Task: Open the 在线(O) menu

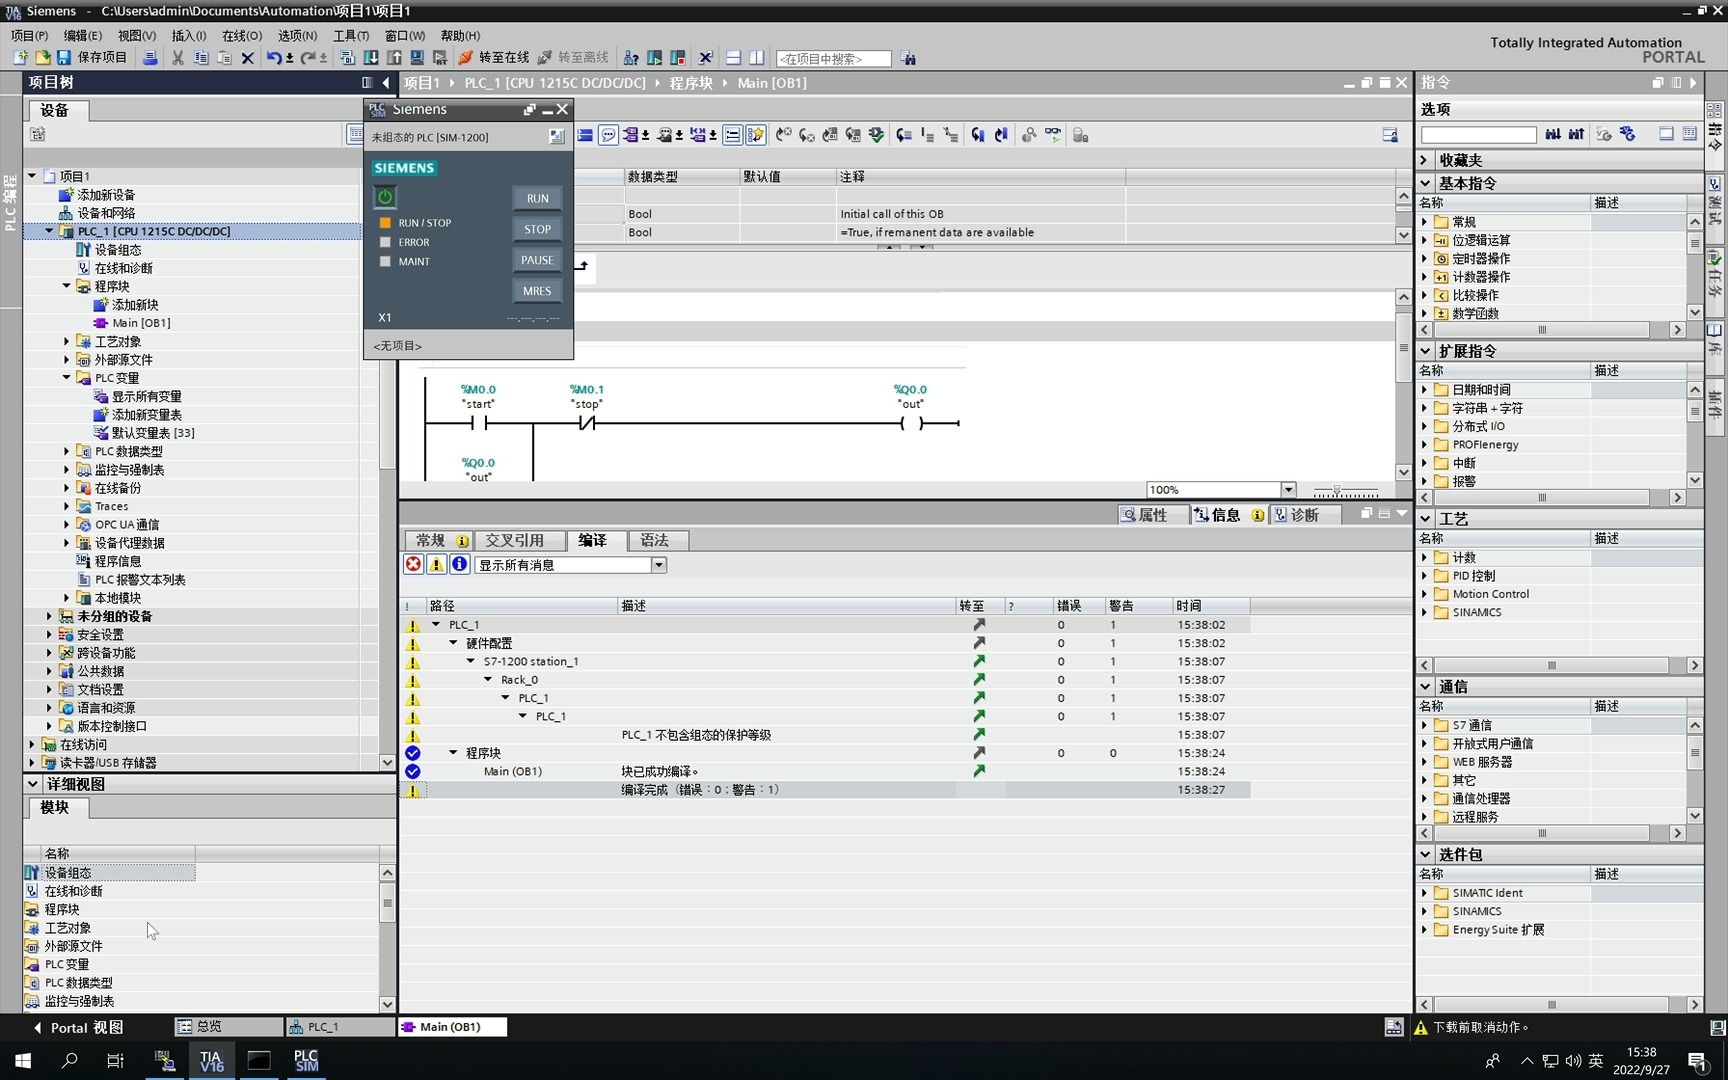Action: pyautogui.click(x=241, y=35)
